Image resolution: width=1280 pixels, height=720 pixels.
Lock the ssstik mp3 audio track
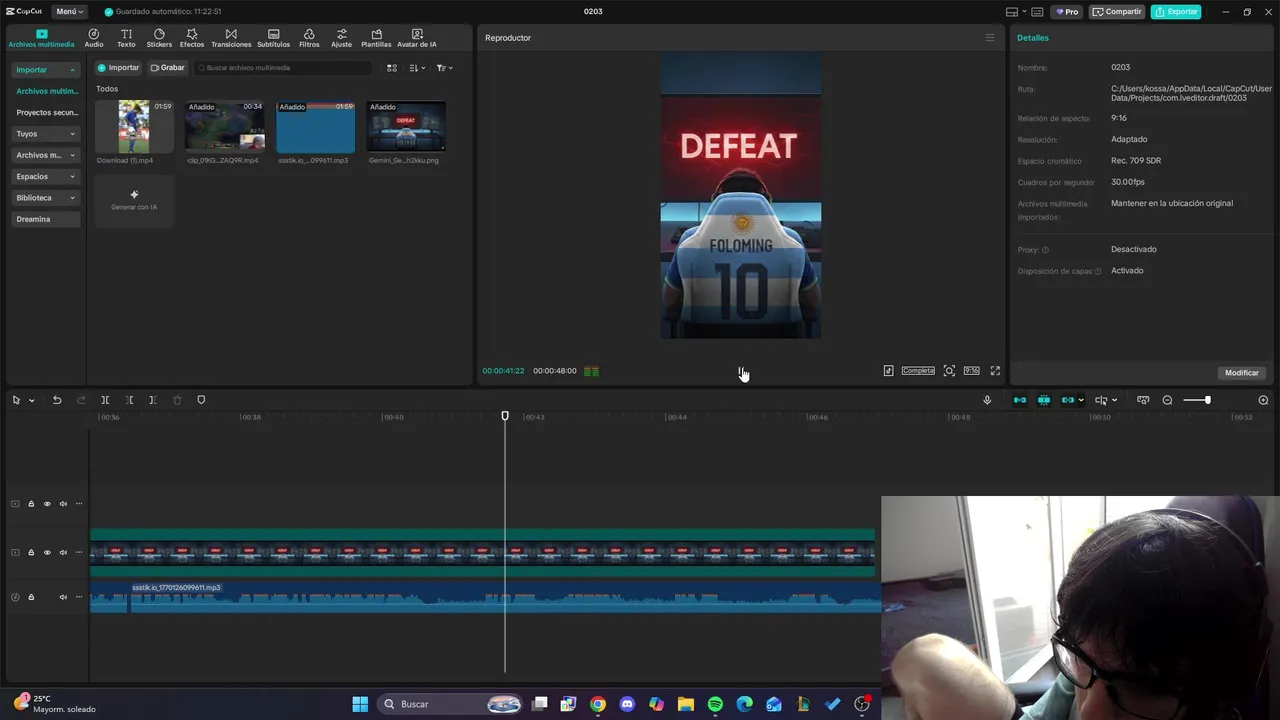point(31,597)
